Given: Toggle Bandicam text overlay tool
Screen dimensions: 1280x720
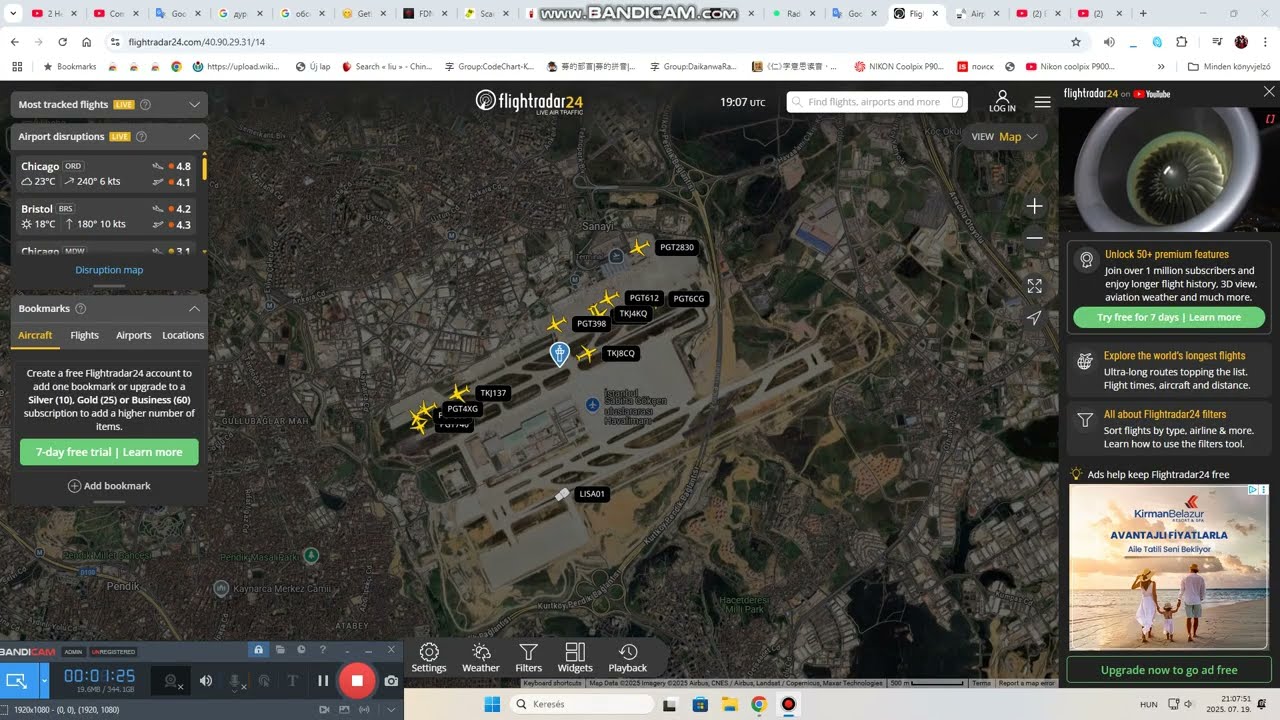Looking at the screenshot, I should [293, 681].
